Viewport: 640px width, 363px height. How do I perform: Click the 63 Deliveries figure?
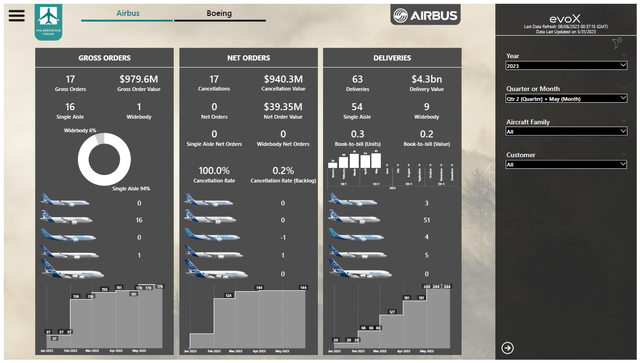[357, 79]
